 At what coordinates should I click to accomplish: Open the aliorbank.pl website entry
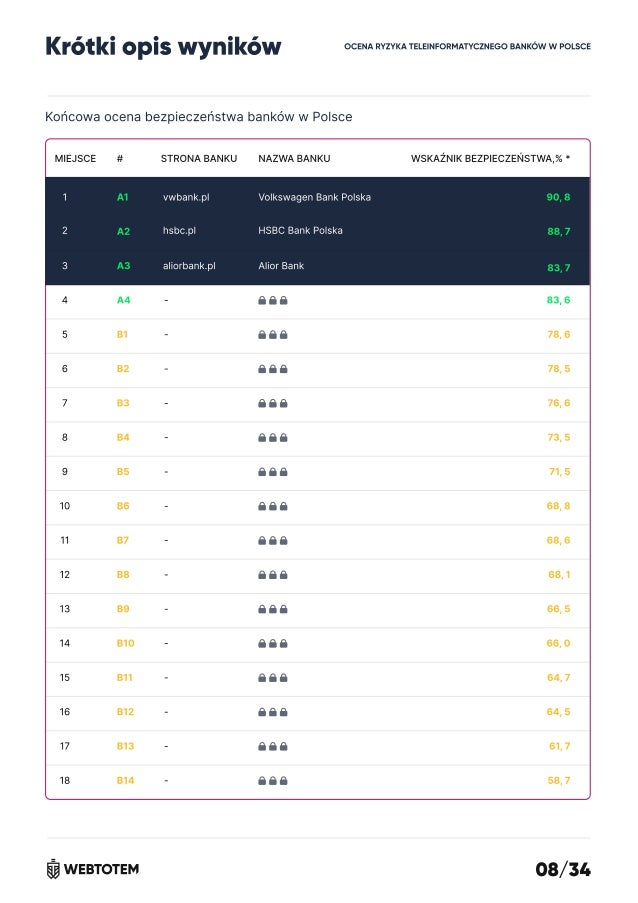189,265
